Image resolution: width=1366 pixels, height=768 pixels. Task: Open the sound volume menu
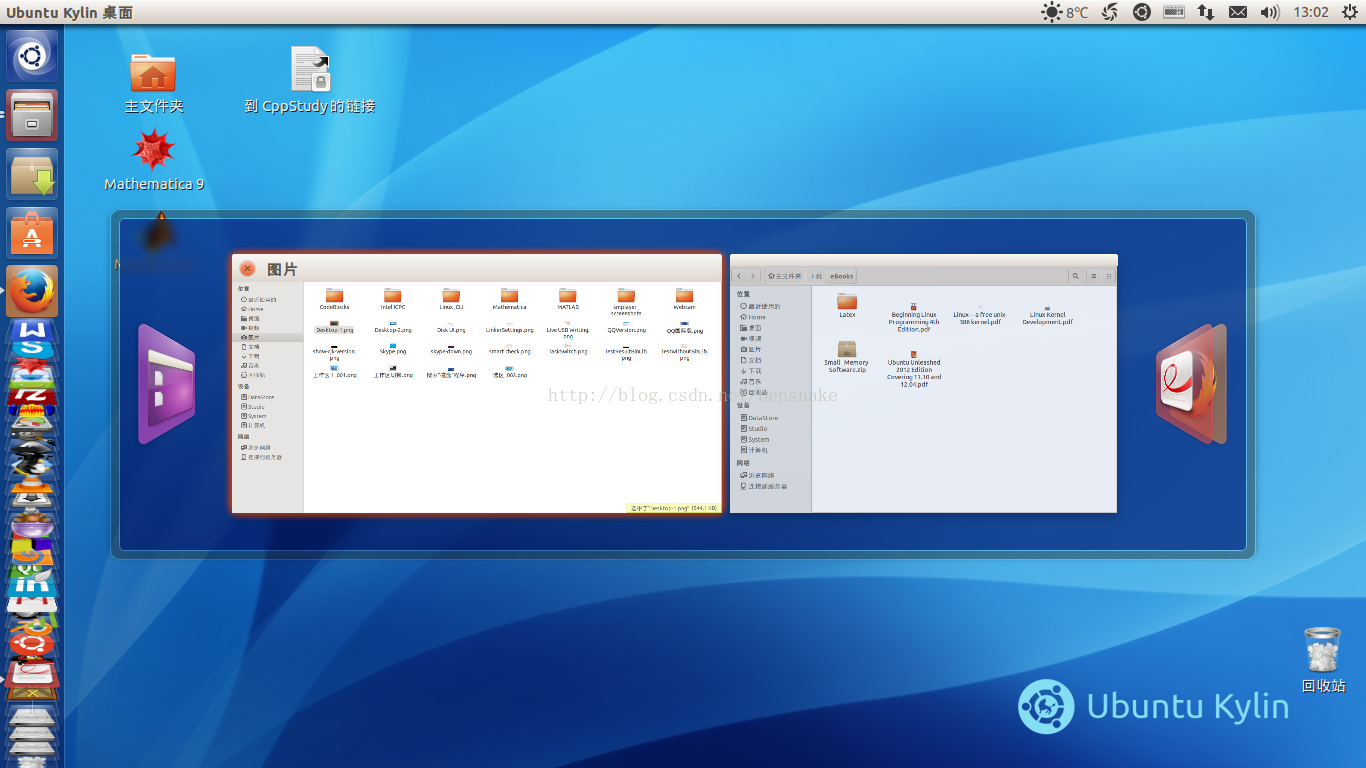click(1270, 12)
